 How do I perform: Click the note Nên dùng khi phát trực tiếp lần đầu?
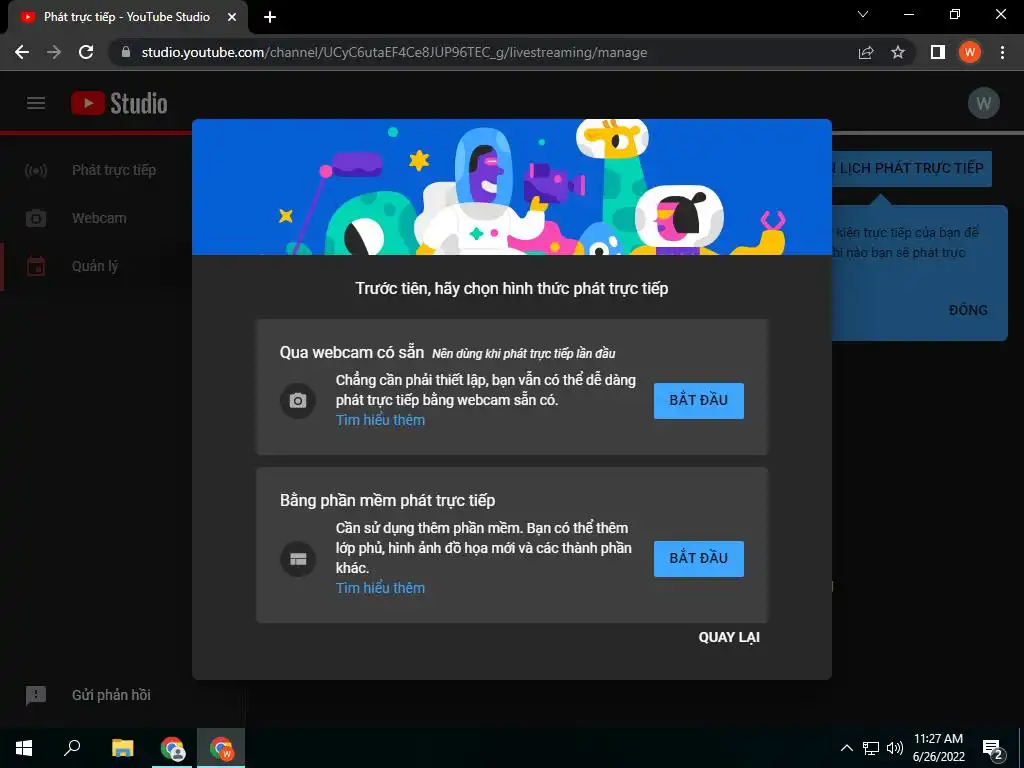tap(524, 354)
